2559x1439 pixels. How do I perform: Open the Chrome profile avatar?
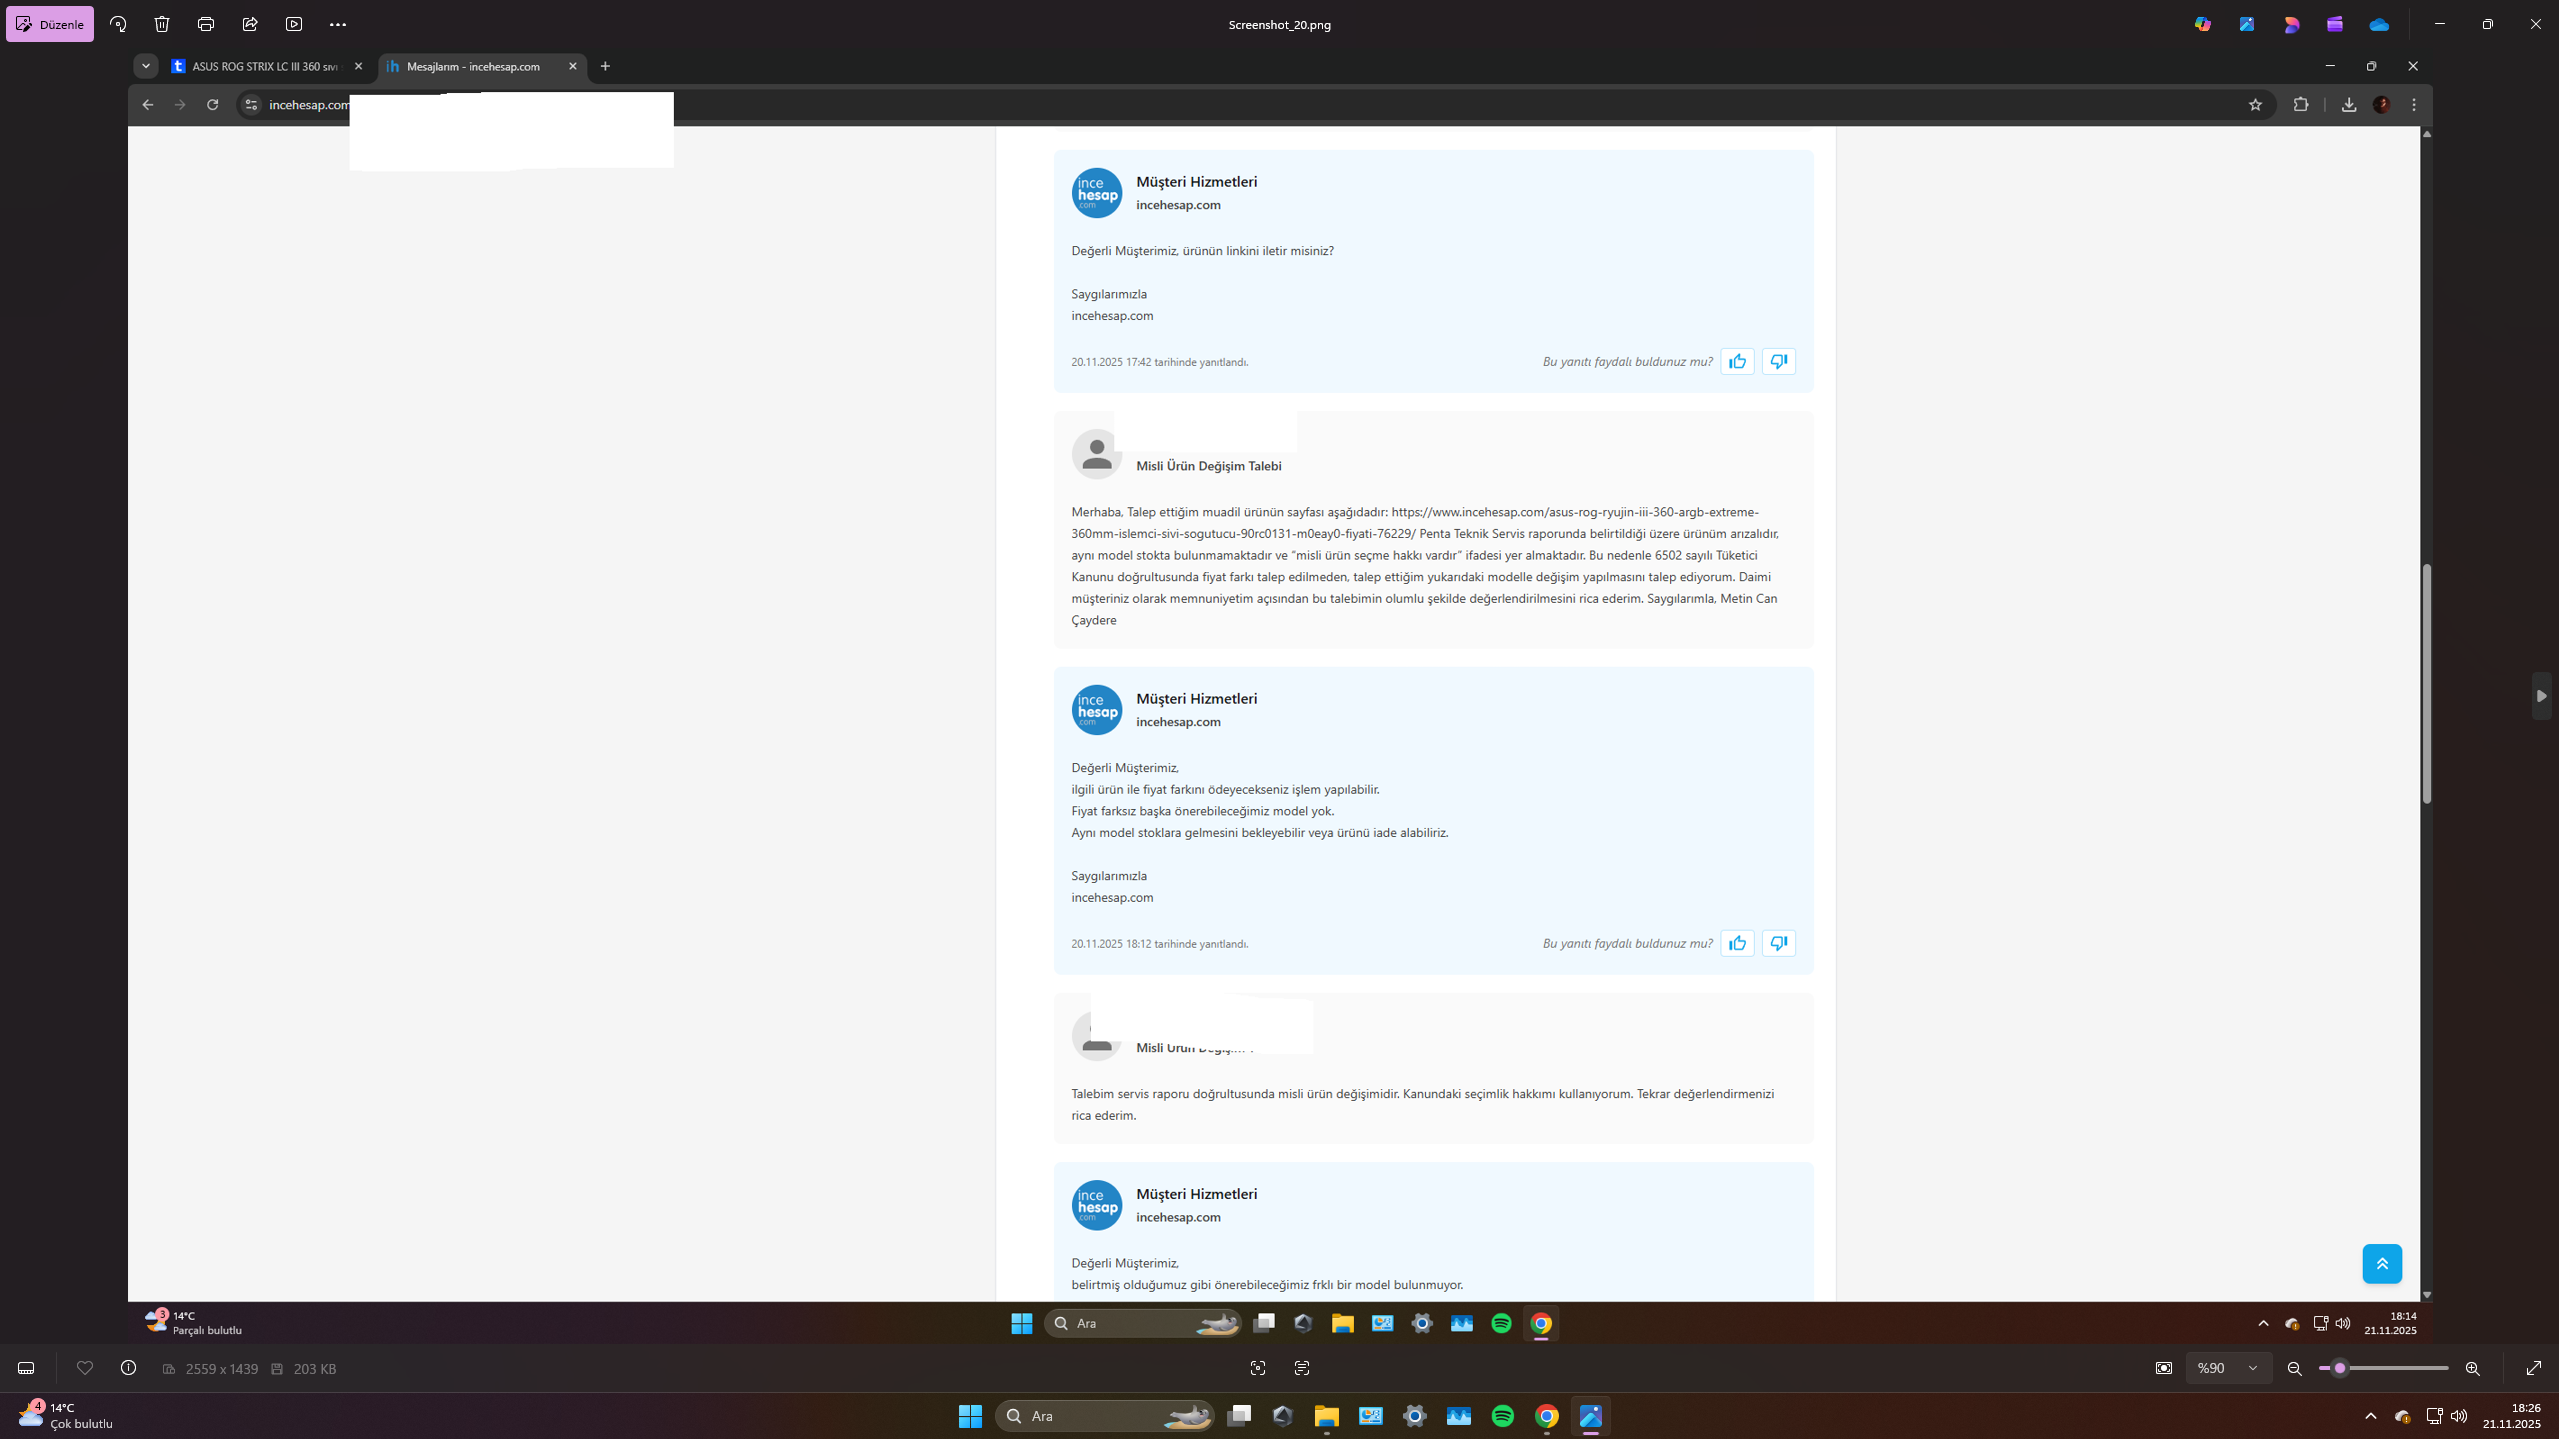tap(2382, 104)
